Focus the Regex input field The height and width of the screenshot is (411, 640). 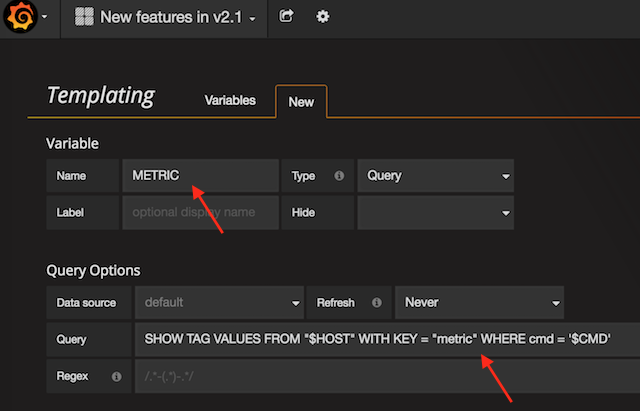pyautogui.click(x=385, y=377)
